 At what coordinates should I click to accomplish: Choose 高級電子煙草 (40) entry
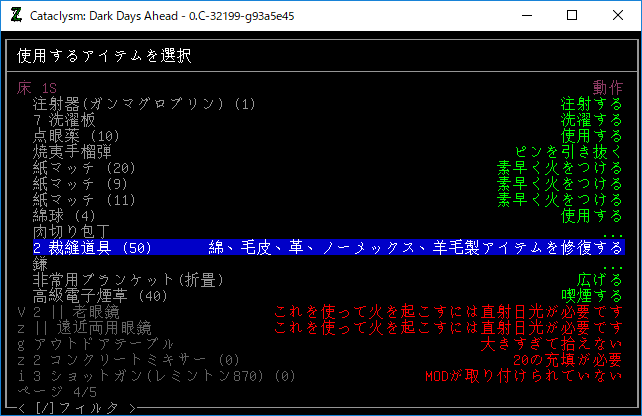point(100,295)
